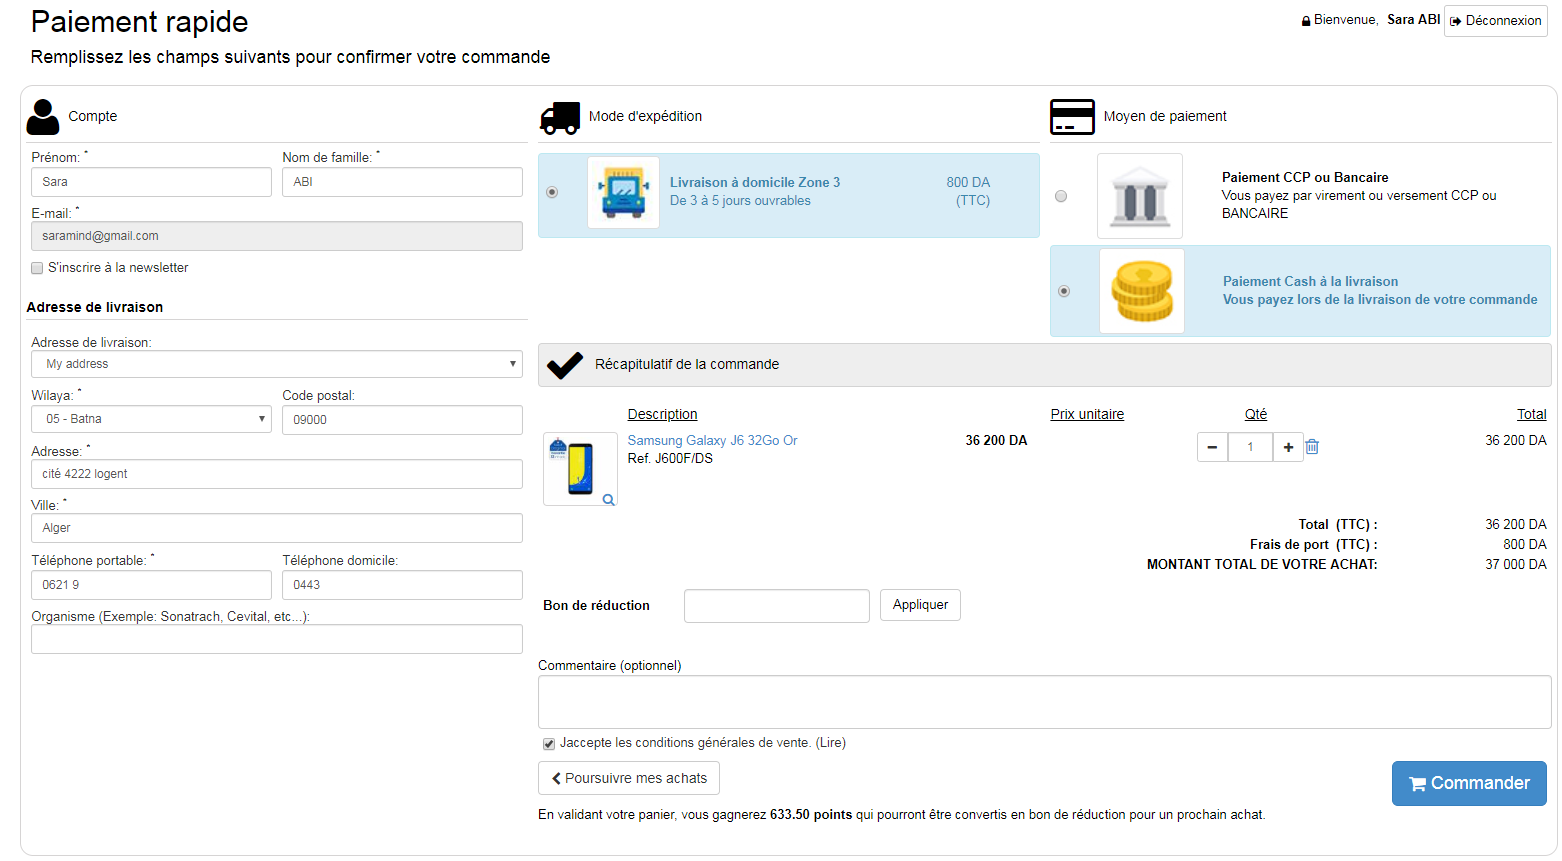Image resolution: width=1562 pixels, height=861 pixels.
Task: Click the Paiement CCP ou Bancaire label
Action: tap(1305, 178)
